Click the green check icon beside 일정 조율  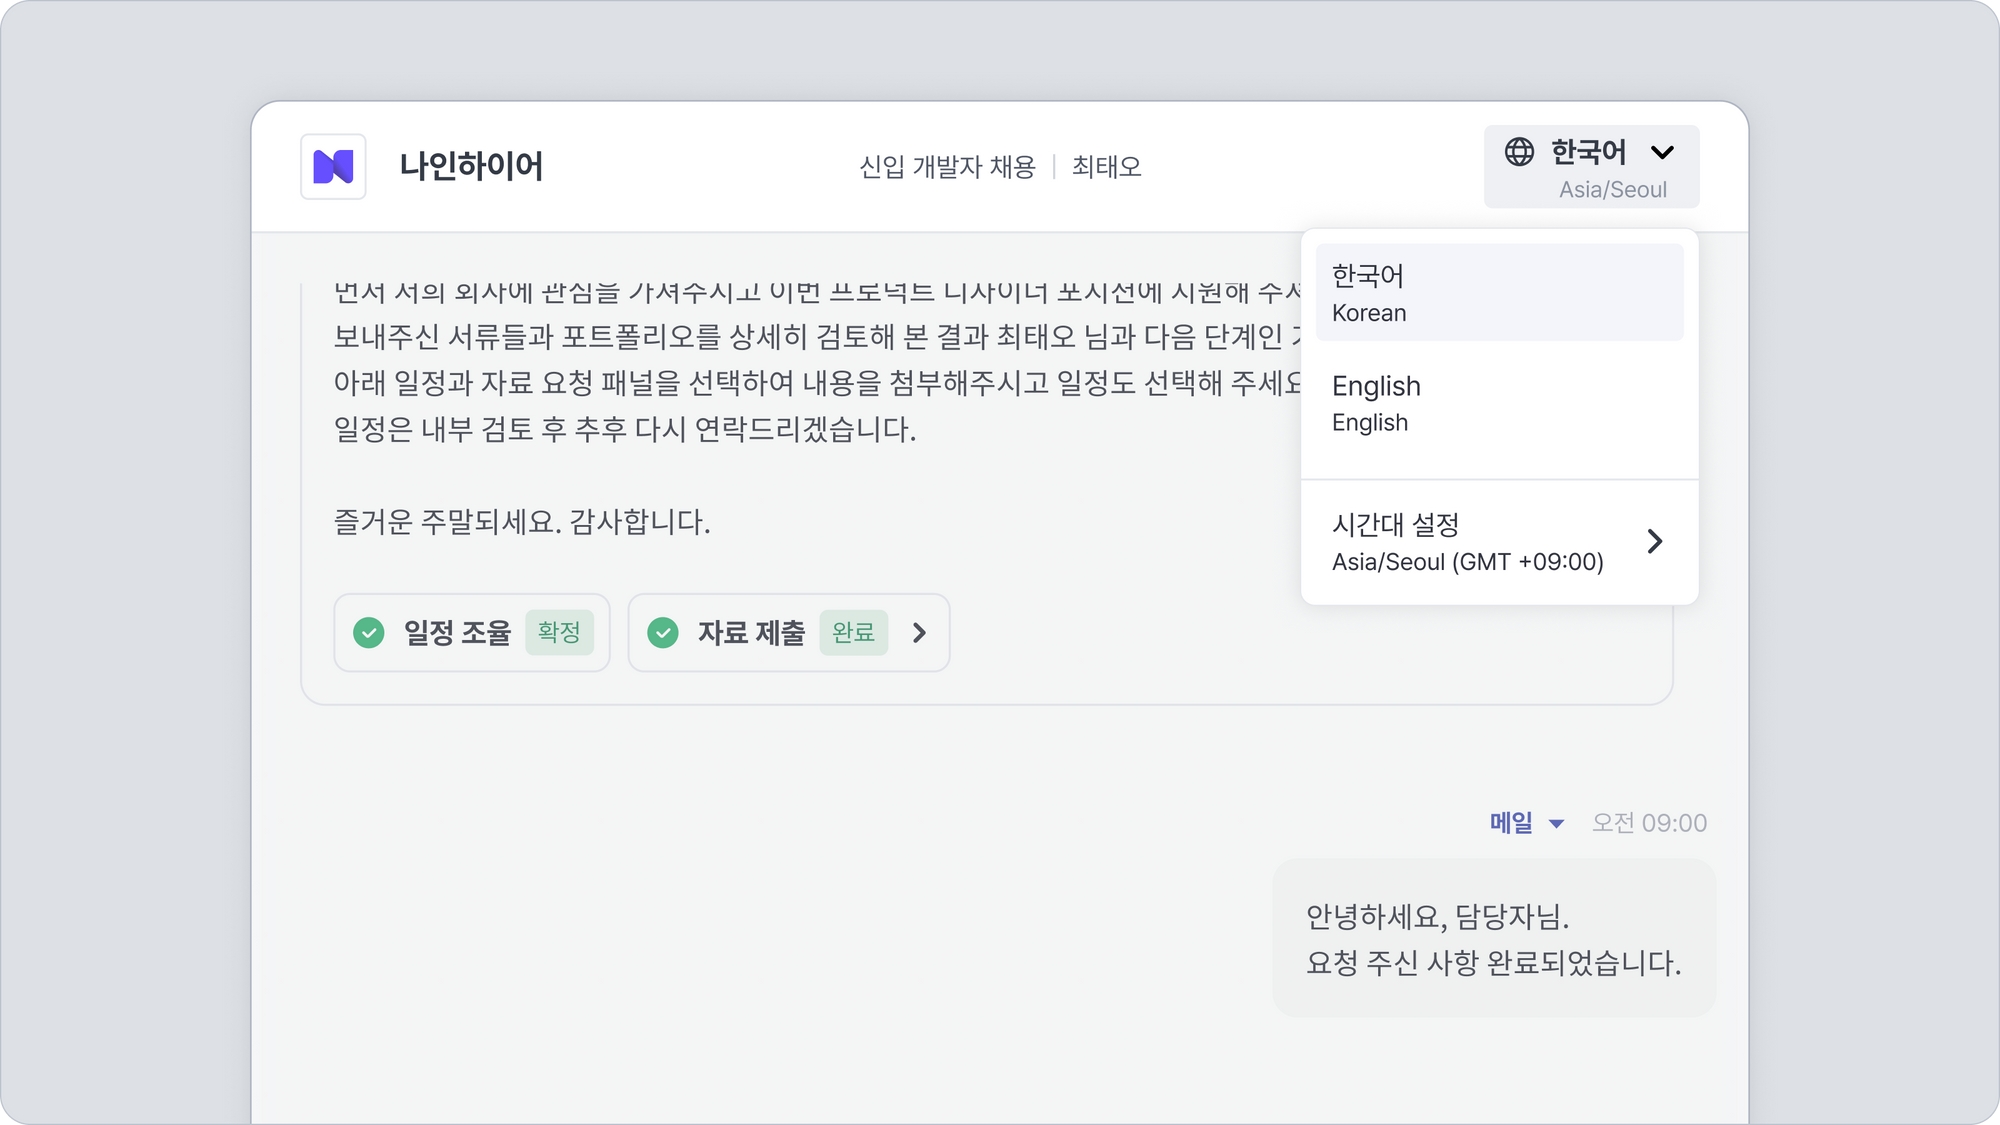pos(369,633)
